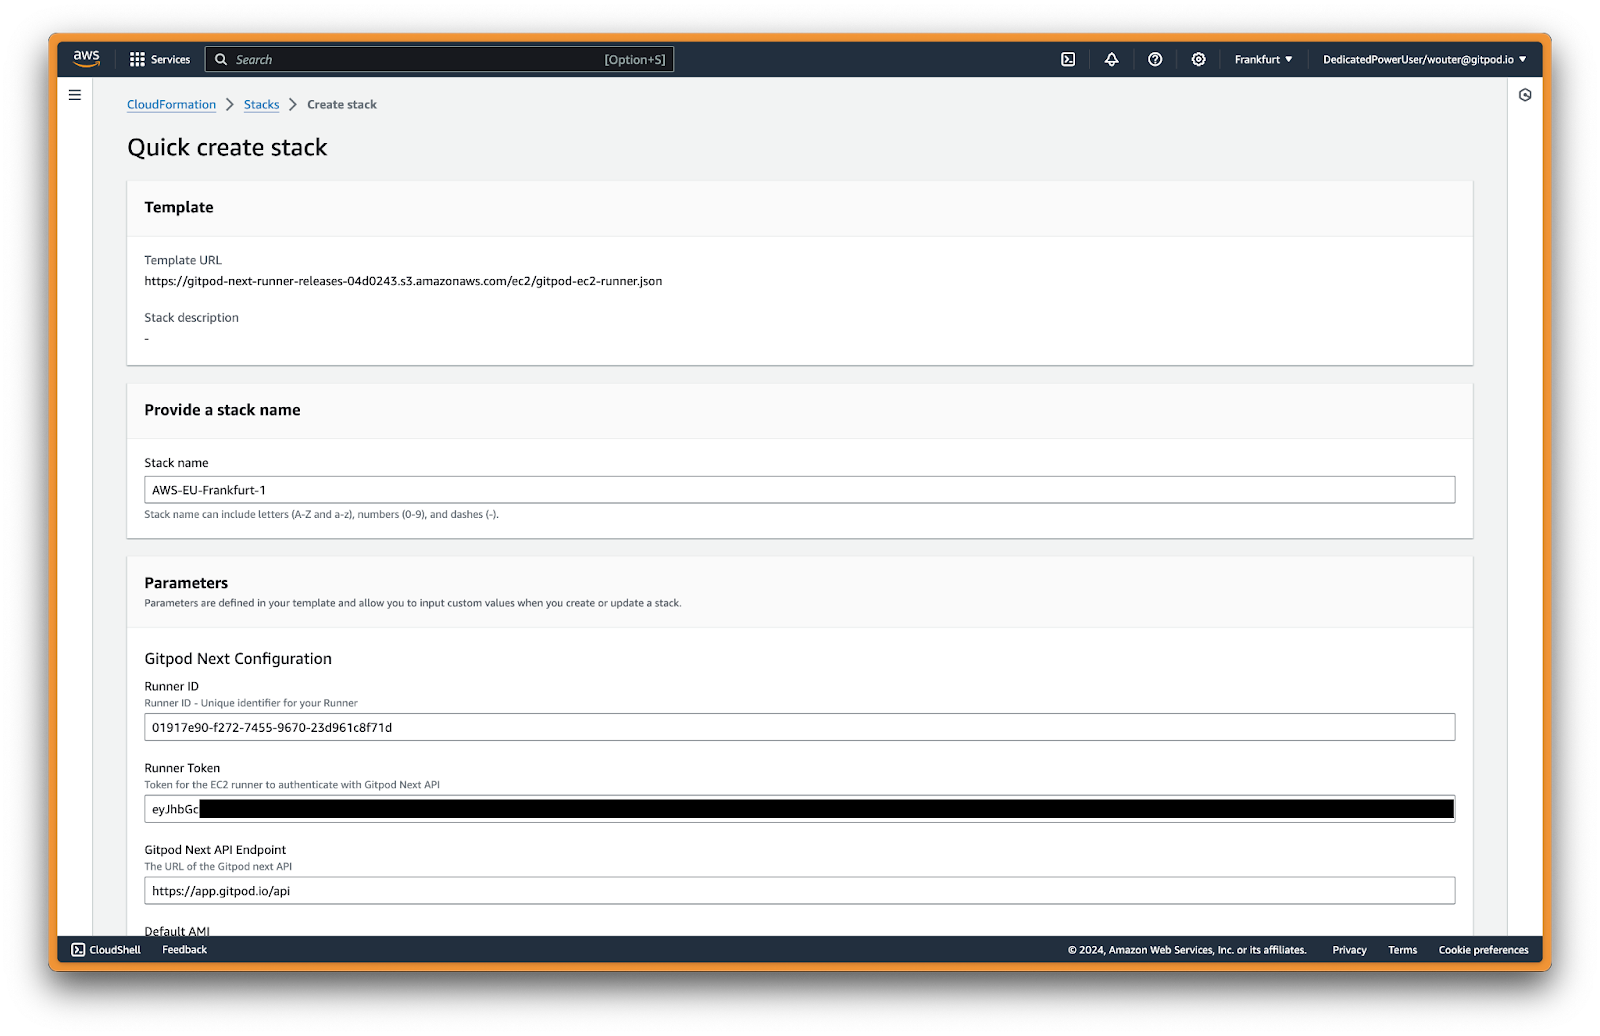Click the 'Parameters' section heading

[186, 583]
